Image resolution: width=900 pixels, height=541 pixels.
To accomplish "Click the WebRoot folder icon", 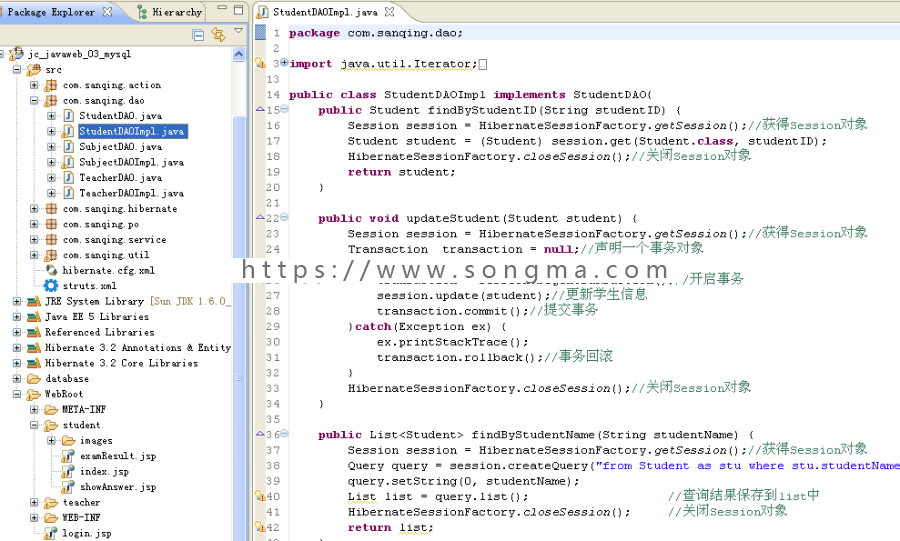I will click(34, 394).
